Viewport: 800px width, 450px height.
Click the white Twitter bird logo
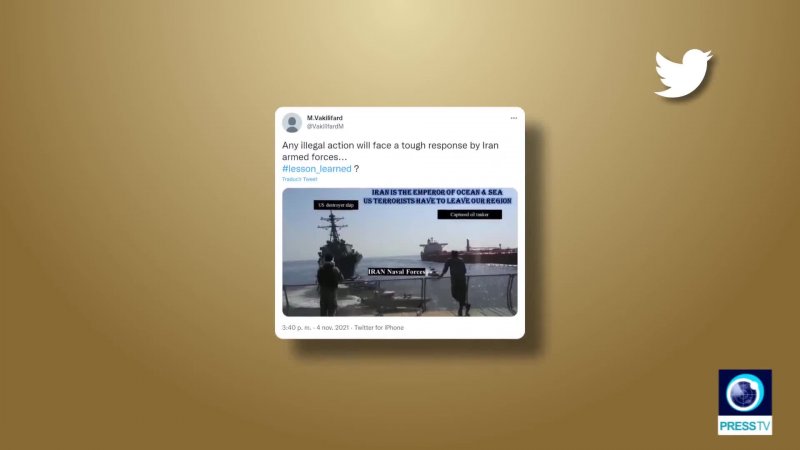(683, 73)
